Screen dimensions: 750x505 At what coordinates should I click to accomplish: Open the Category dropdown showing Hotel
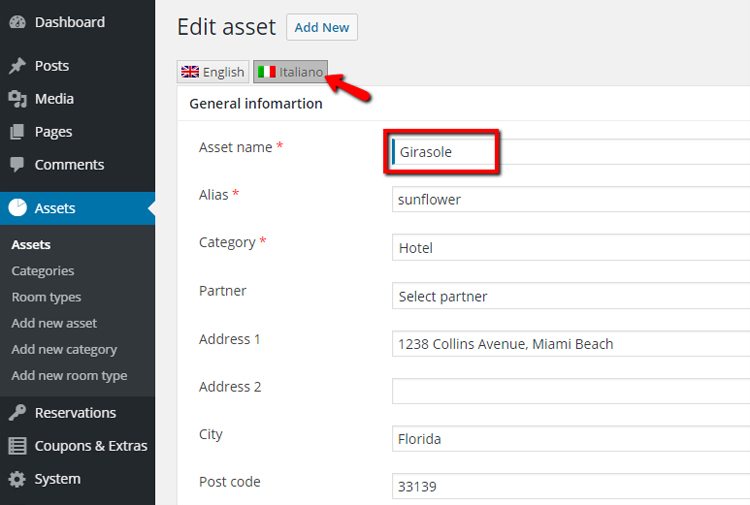point(570,248)
